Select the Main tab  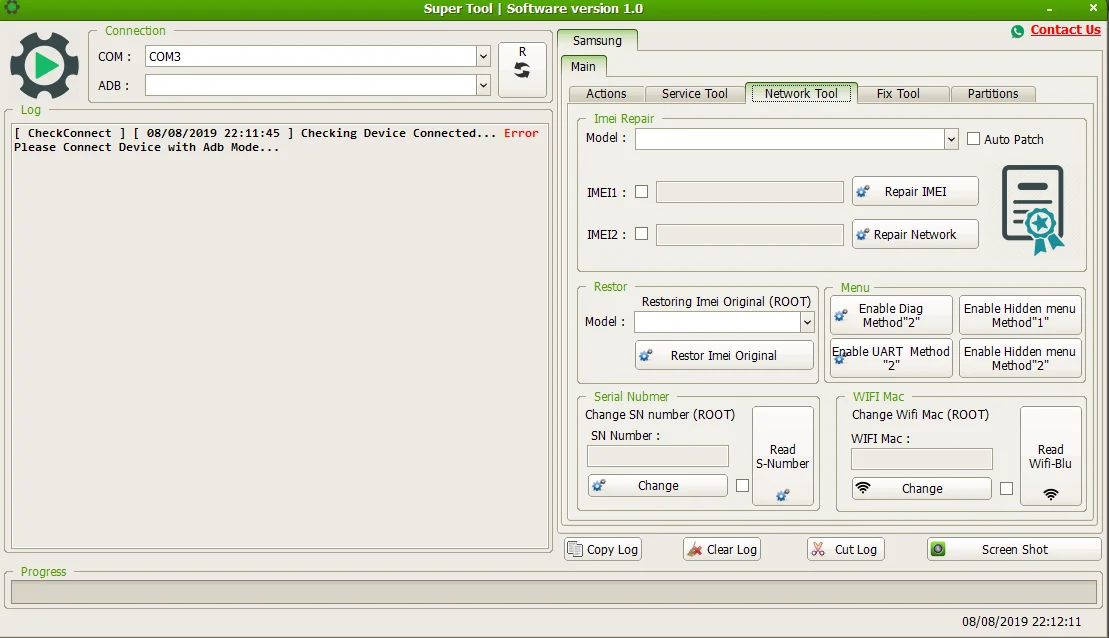click(x=583, y=66)
